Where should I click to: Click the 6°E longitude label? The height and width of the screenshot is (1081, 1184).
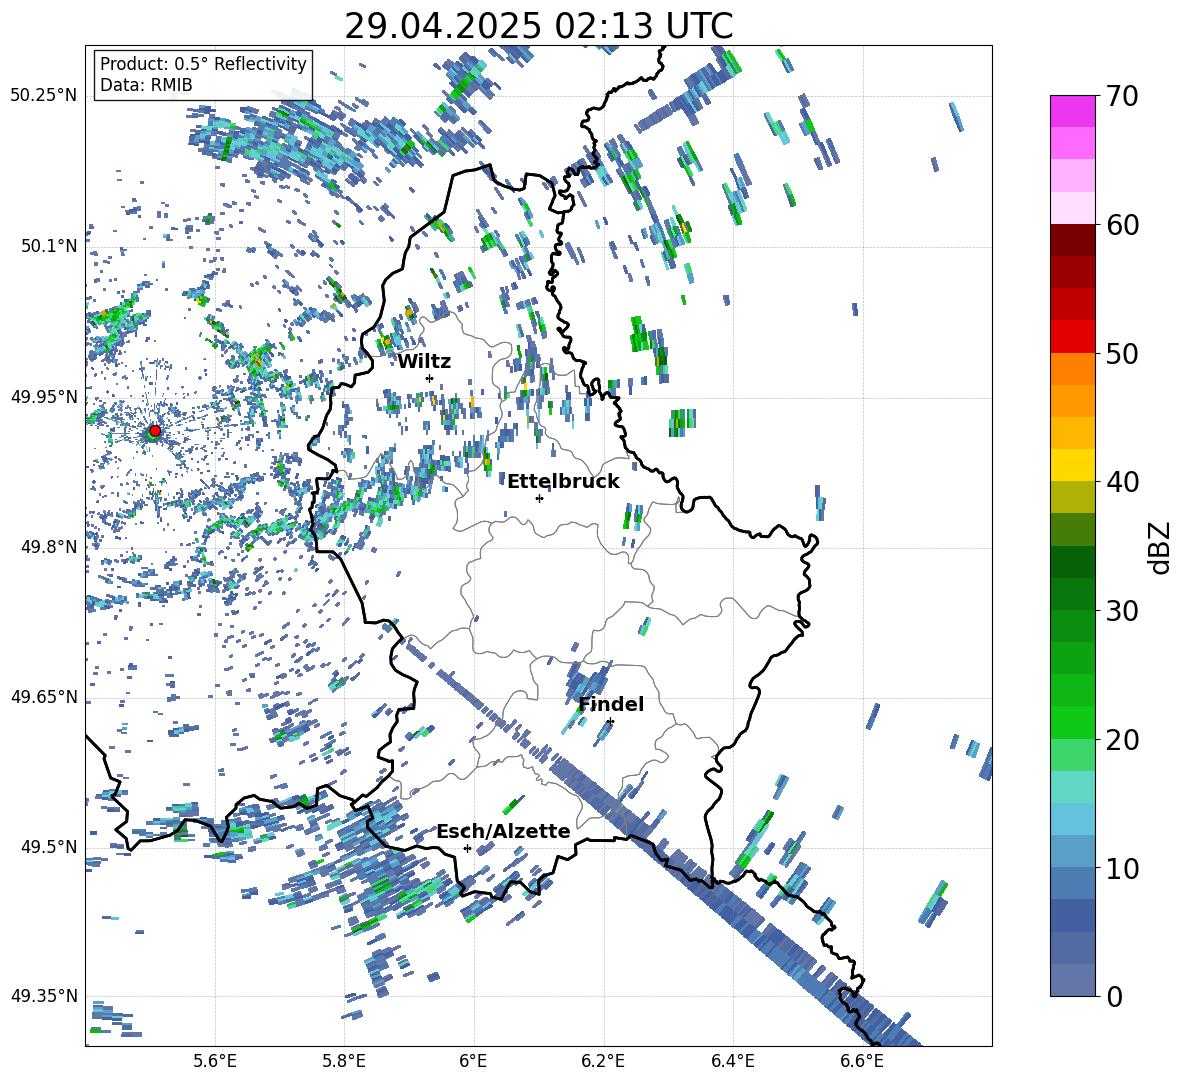pyautogui.click(x=473, y=1061)
